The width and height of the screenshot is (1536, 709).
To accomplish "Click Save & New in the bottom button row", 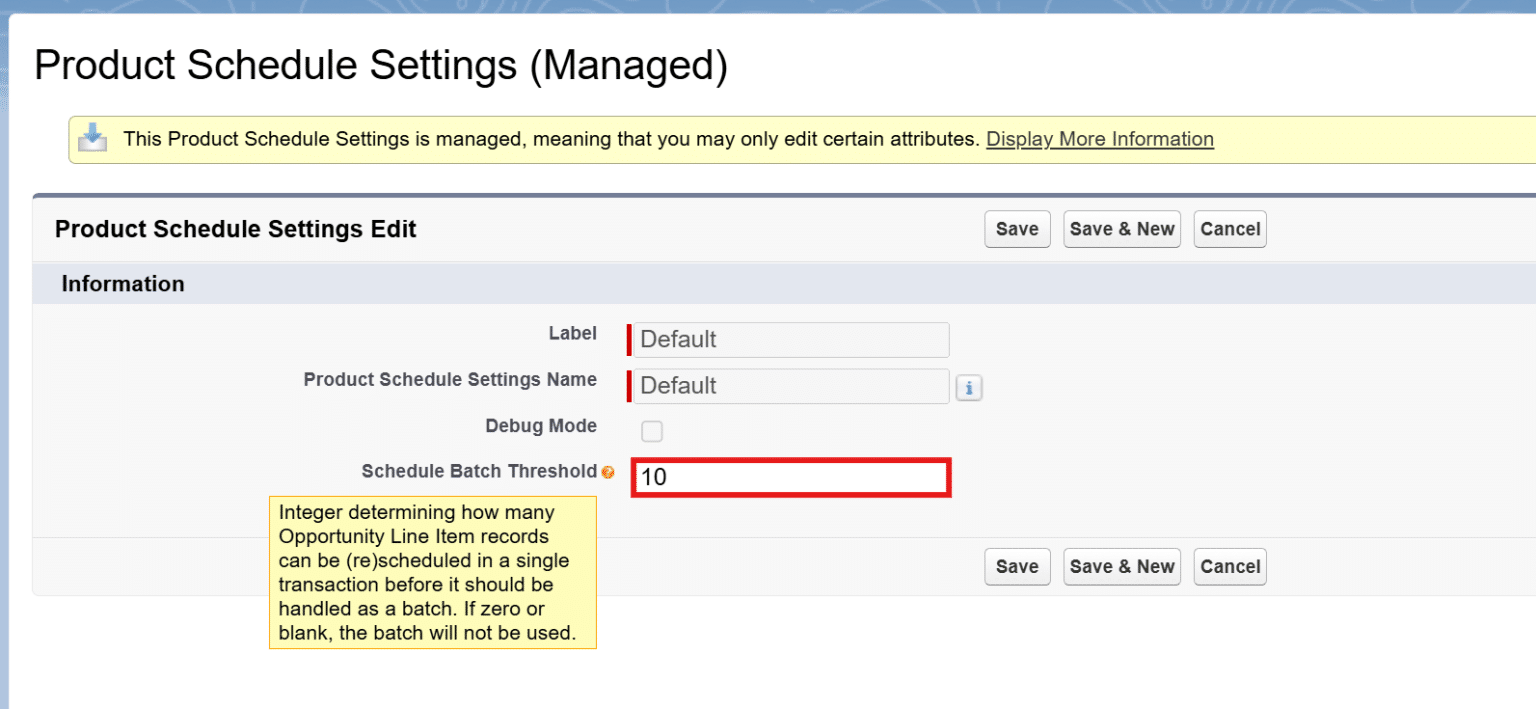I will pyautogui.click(x=1121, y=566).
